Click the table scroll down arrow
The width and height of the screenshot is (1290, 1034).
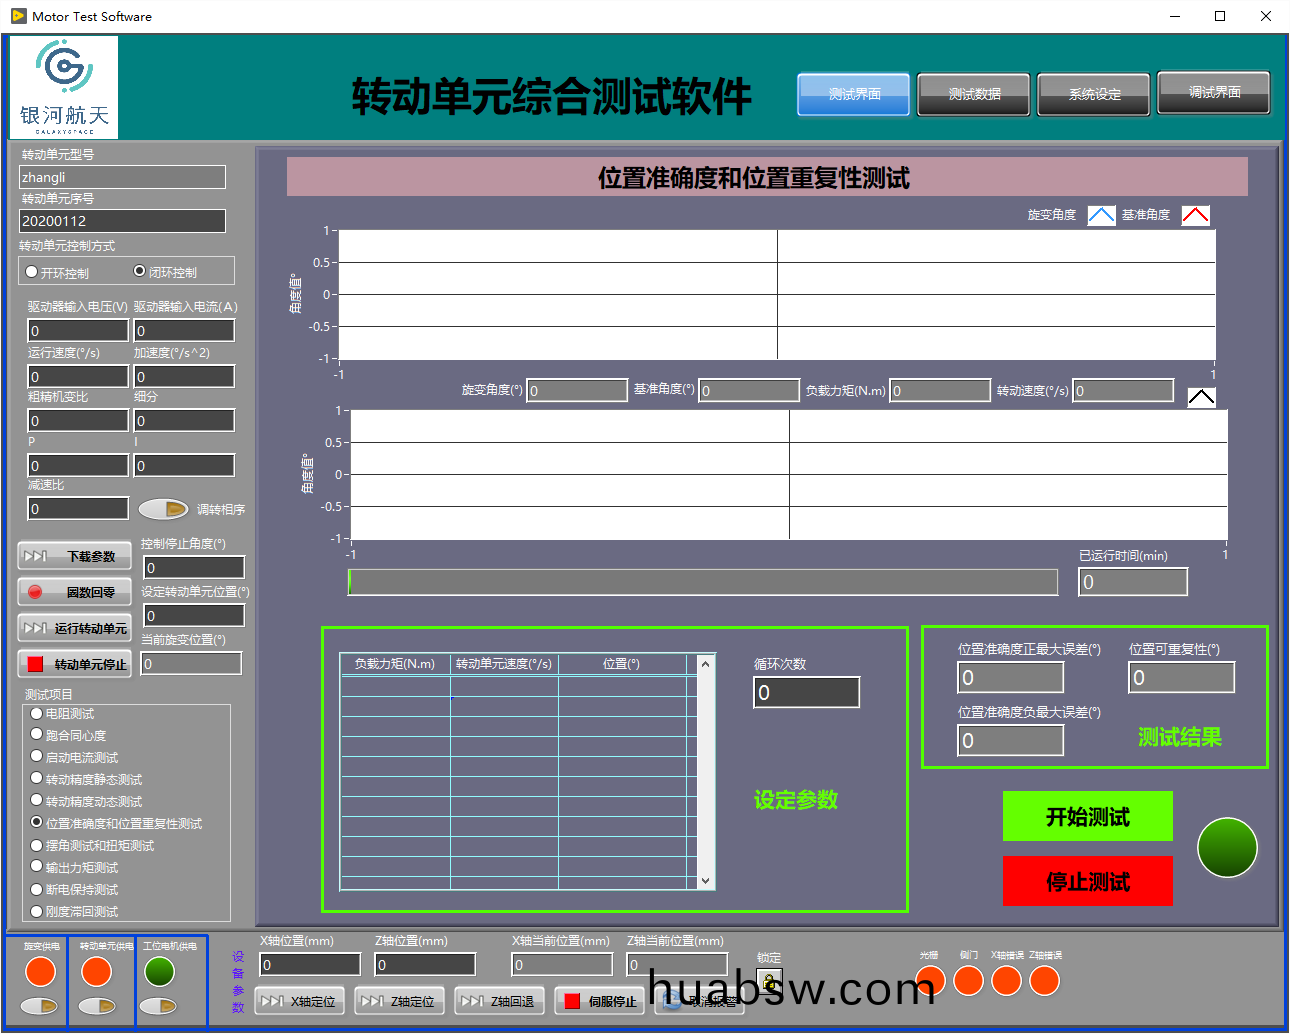click(705, 881)
